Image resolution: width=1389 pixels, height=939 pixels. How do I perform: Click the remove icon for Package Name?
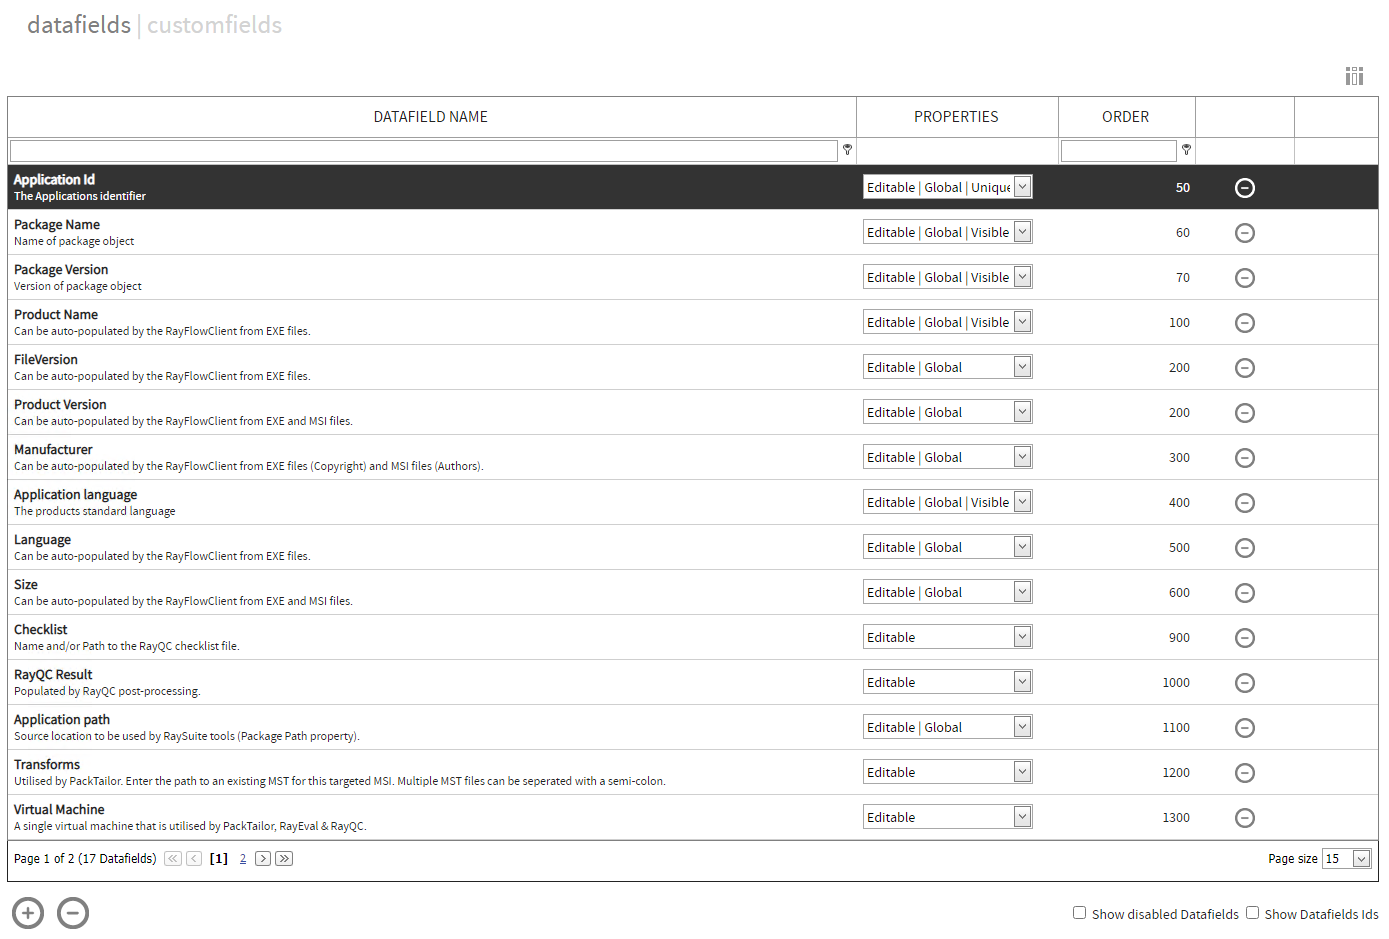point(1244,233)
